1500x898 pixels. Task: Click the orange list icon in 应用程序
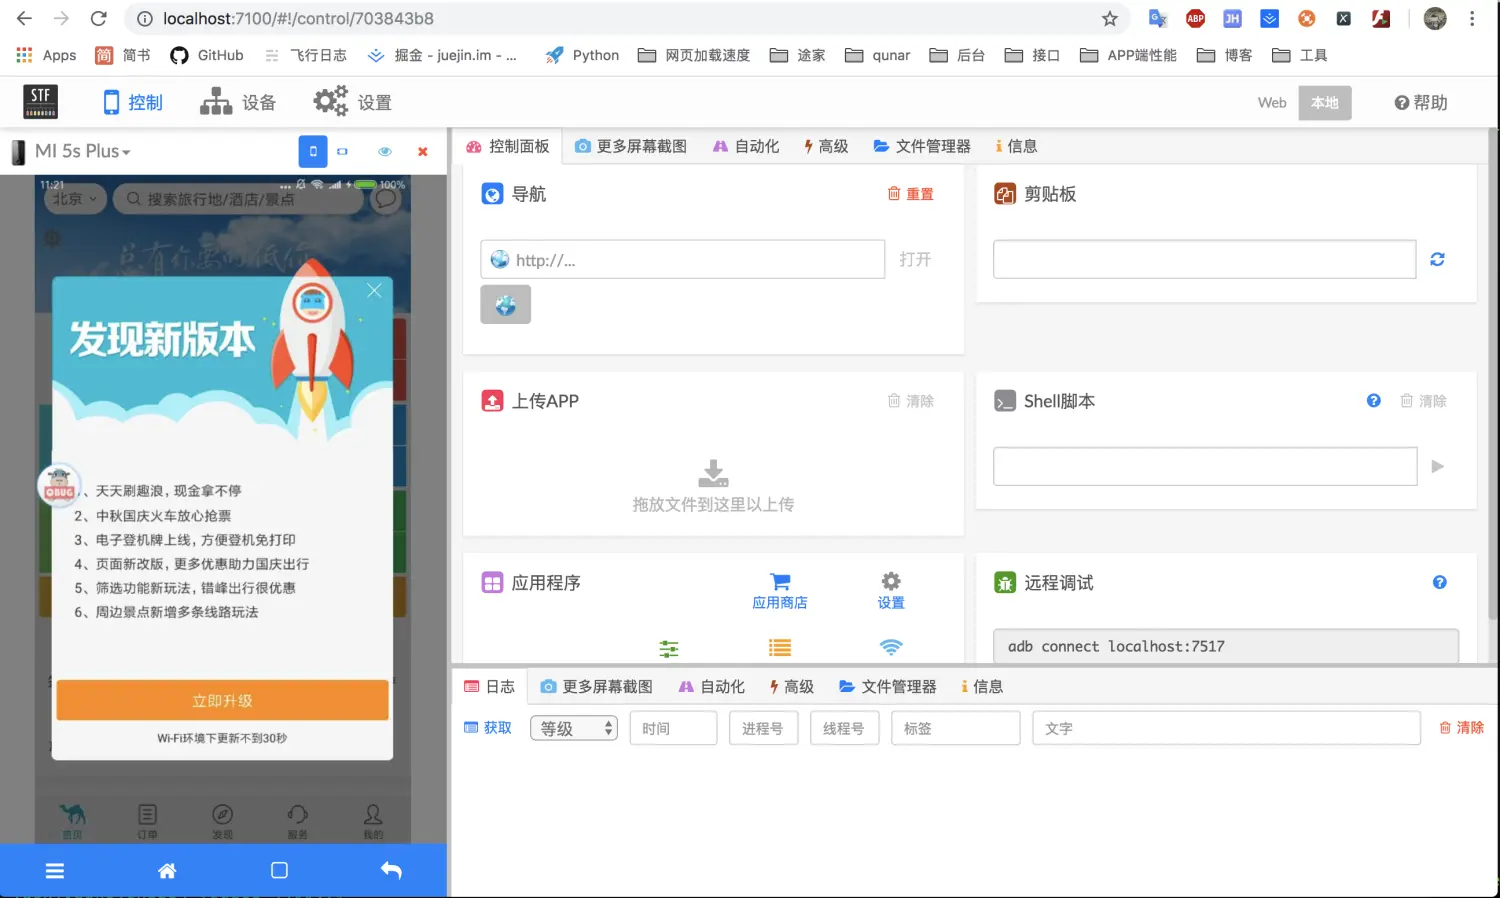coord(780,648)
